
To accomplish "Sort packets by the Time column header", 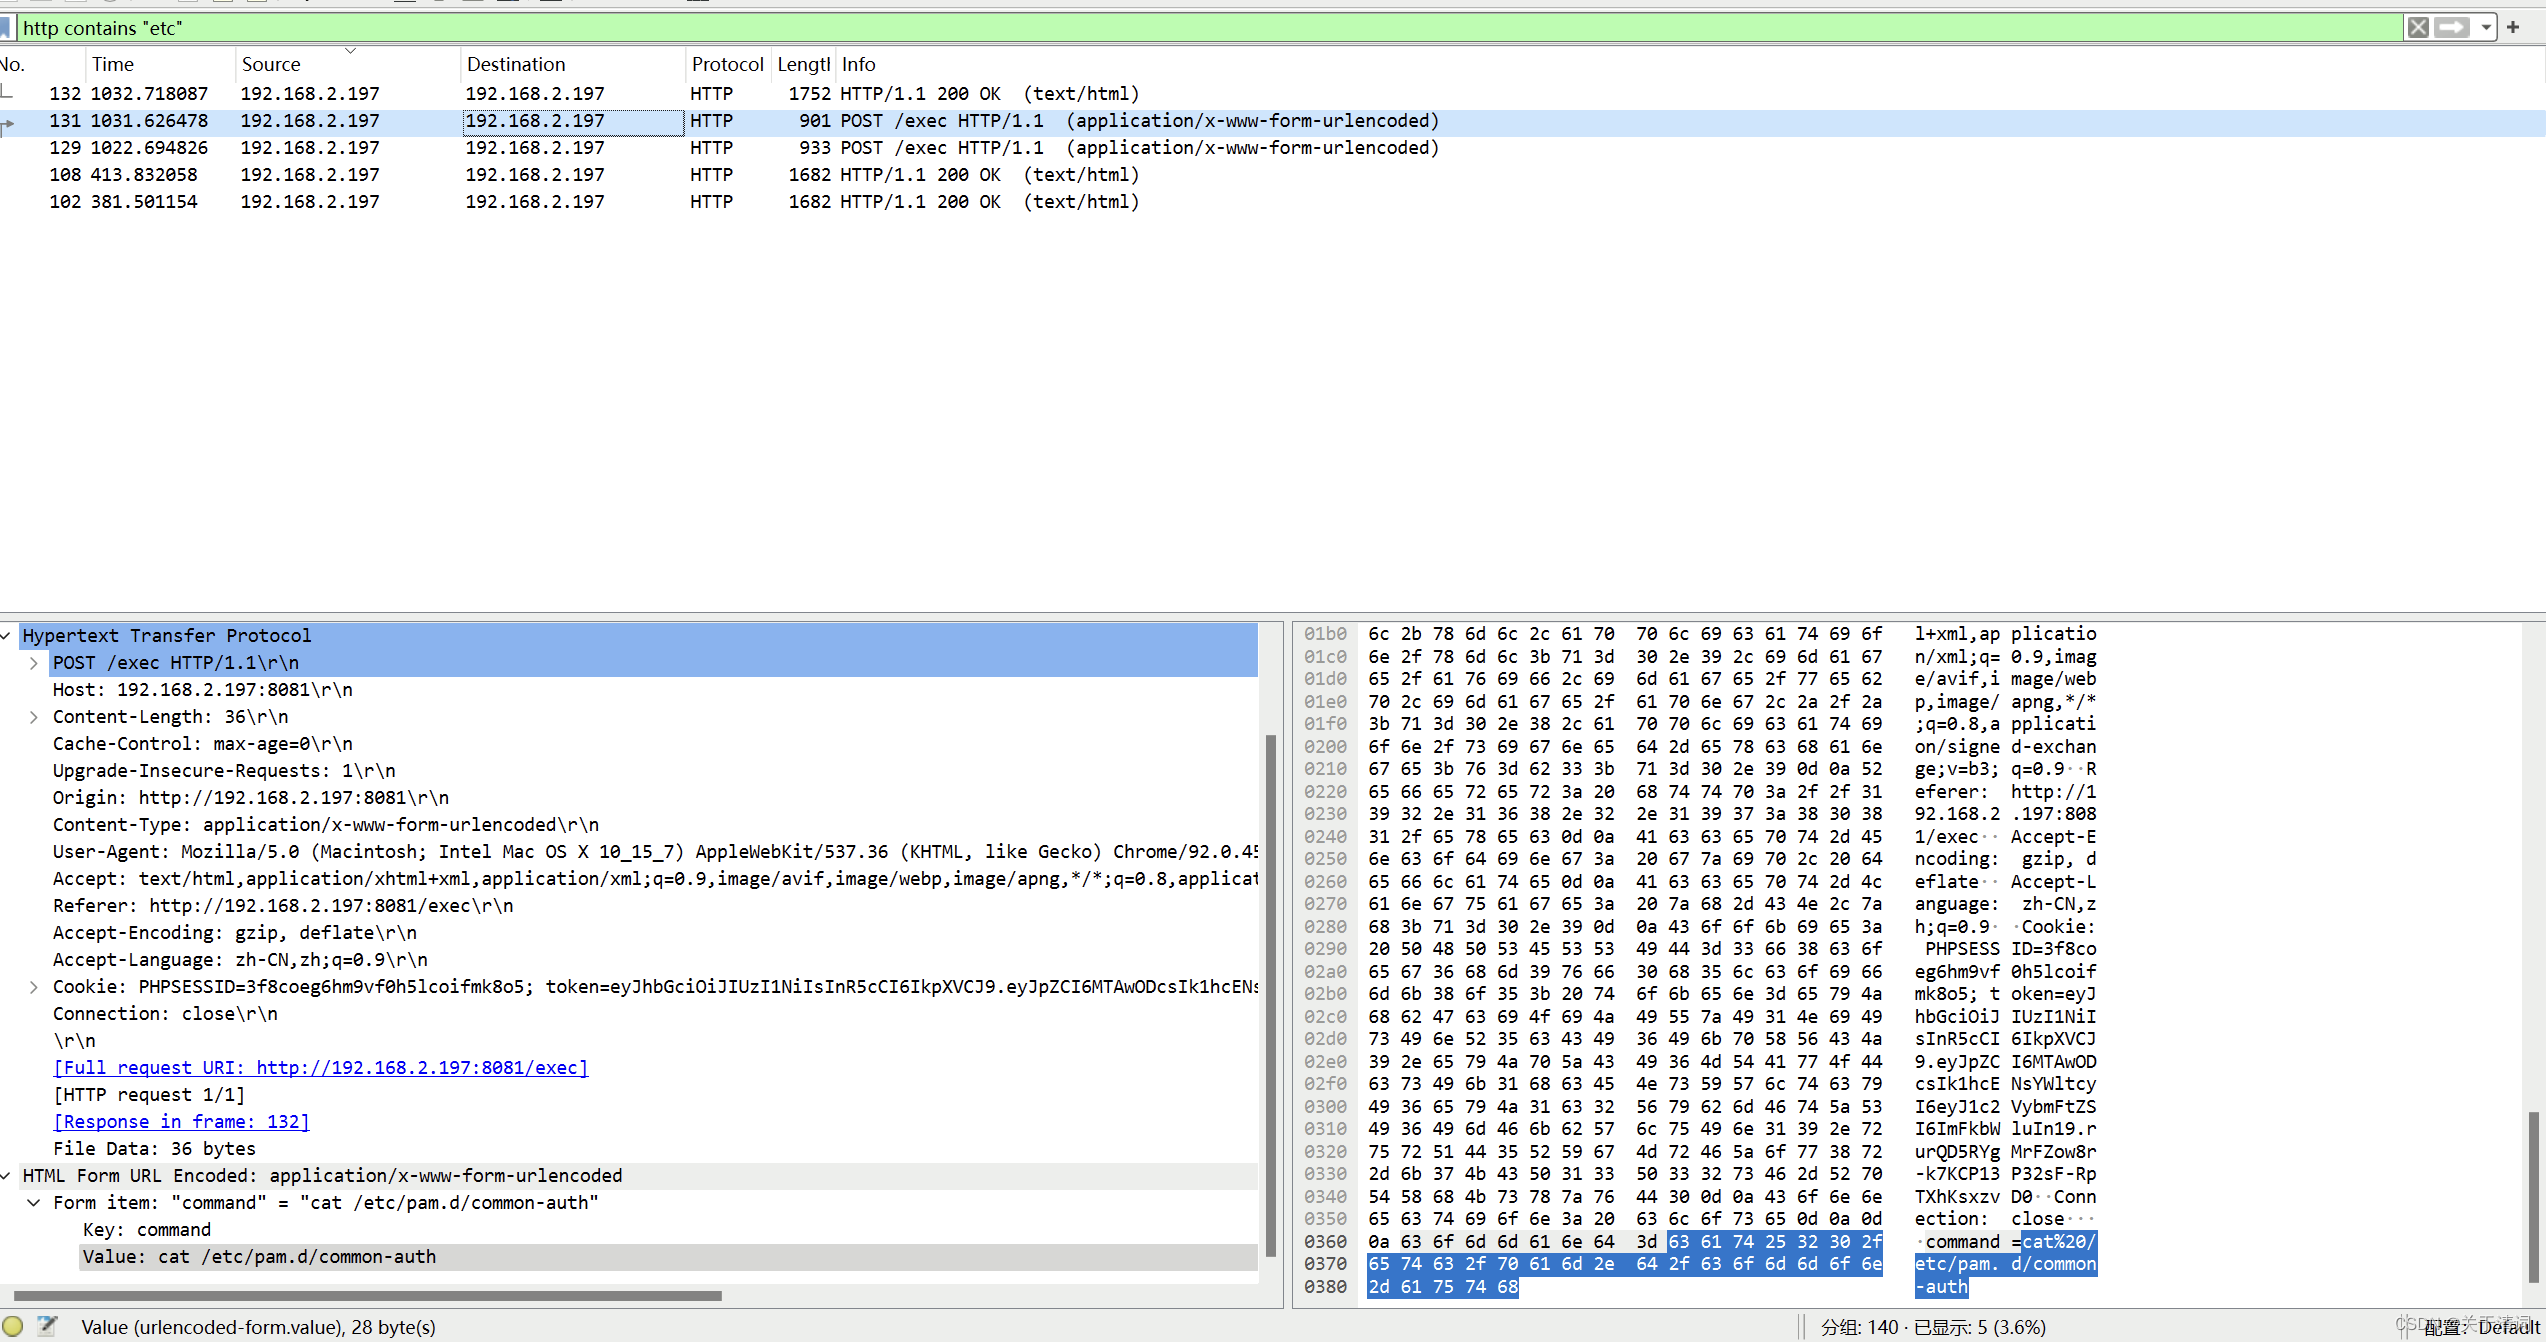I will tap(160, 64).
